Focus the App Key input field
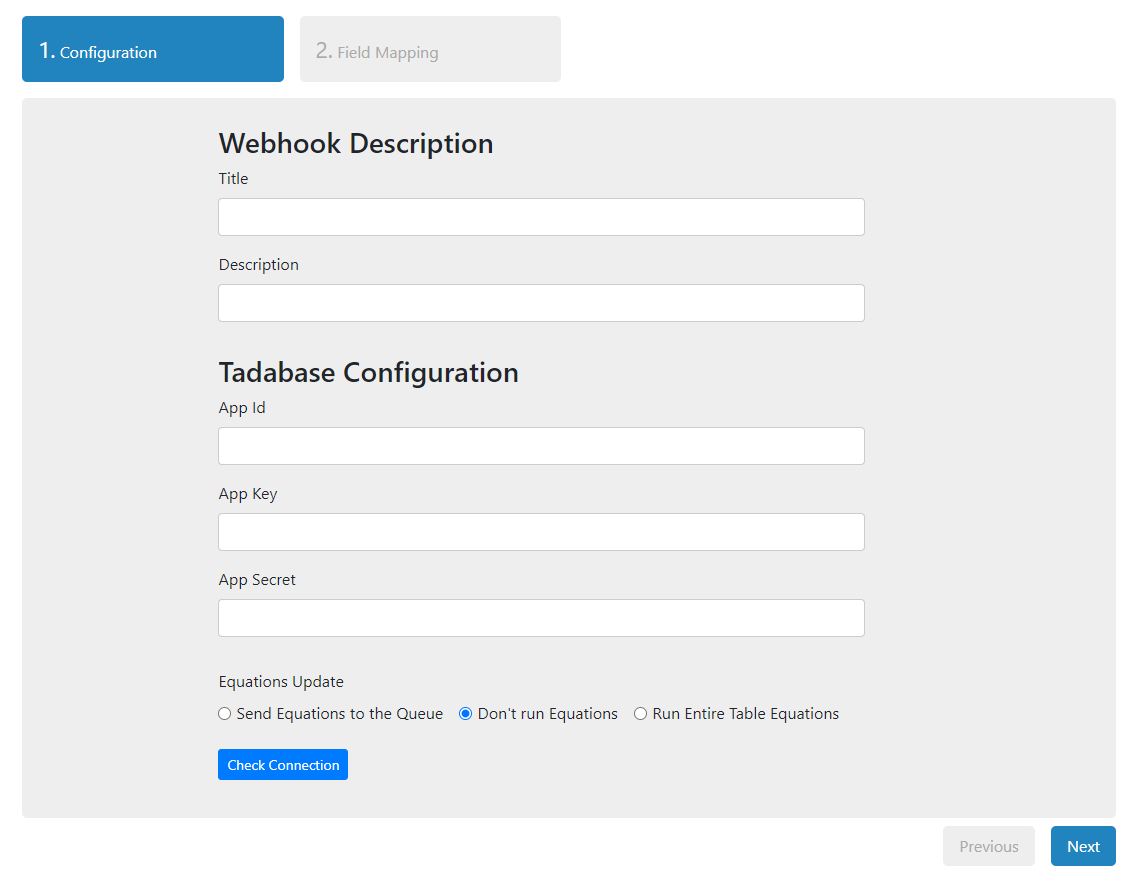The height and width of the screenshot is (880, 1142). (541, 532)
